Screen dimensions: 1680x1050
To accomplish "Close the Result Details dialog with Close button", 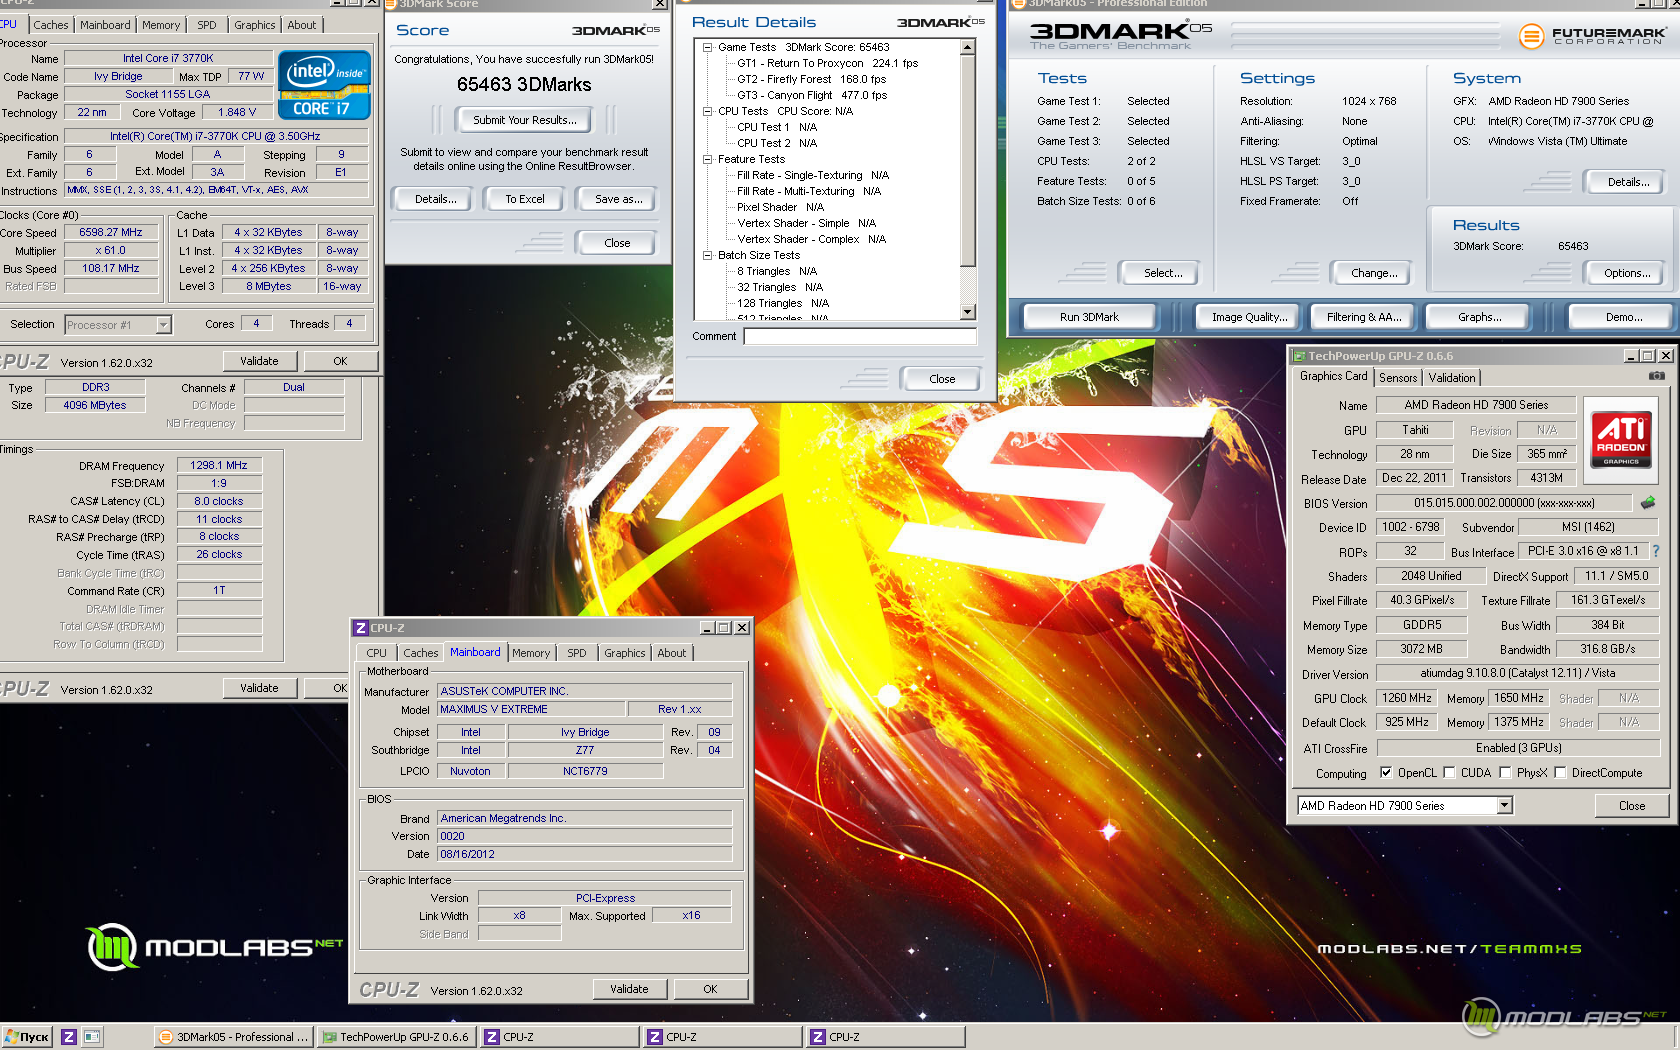I will (x=942, y=379).
